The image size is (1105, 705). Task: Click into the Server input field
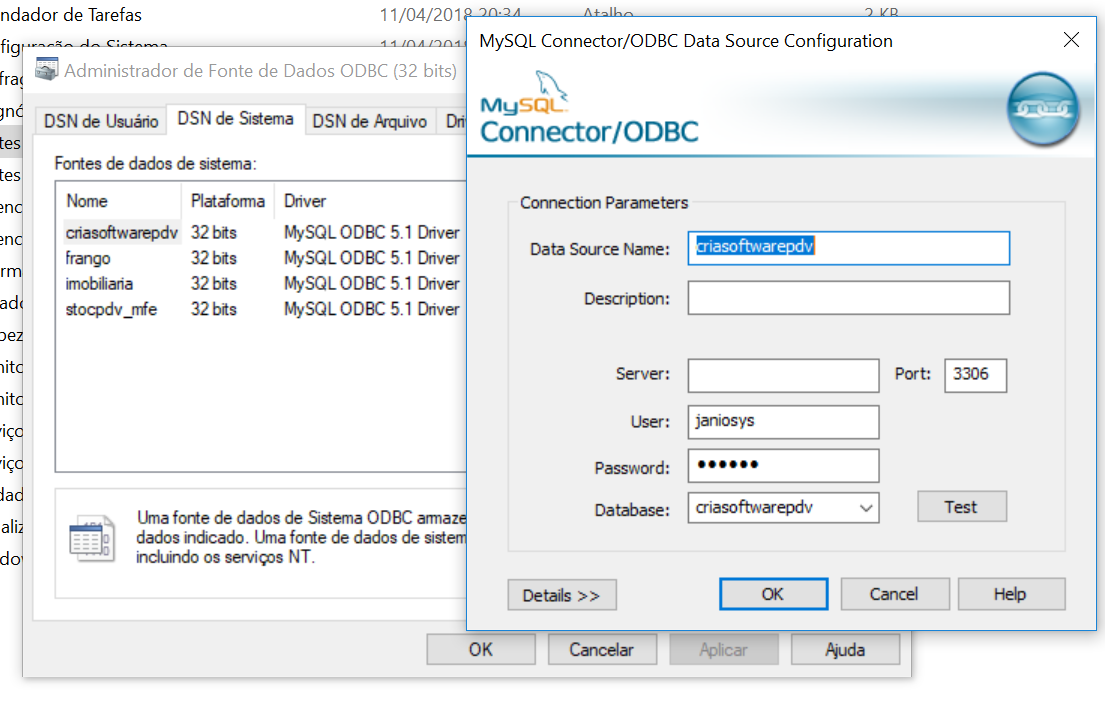[783, 375]
